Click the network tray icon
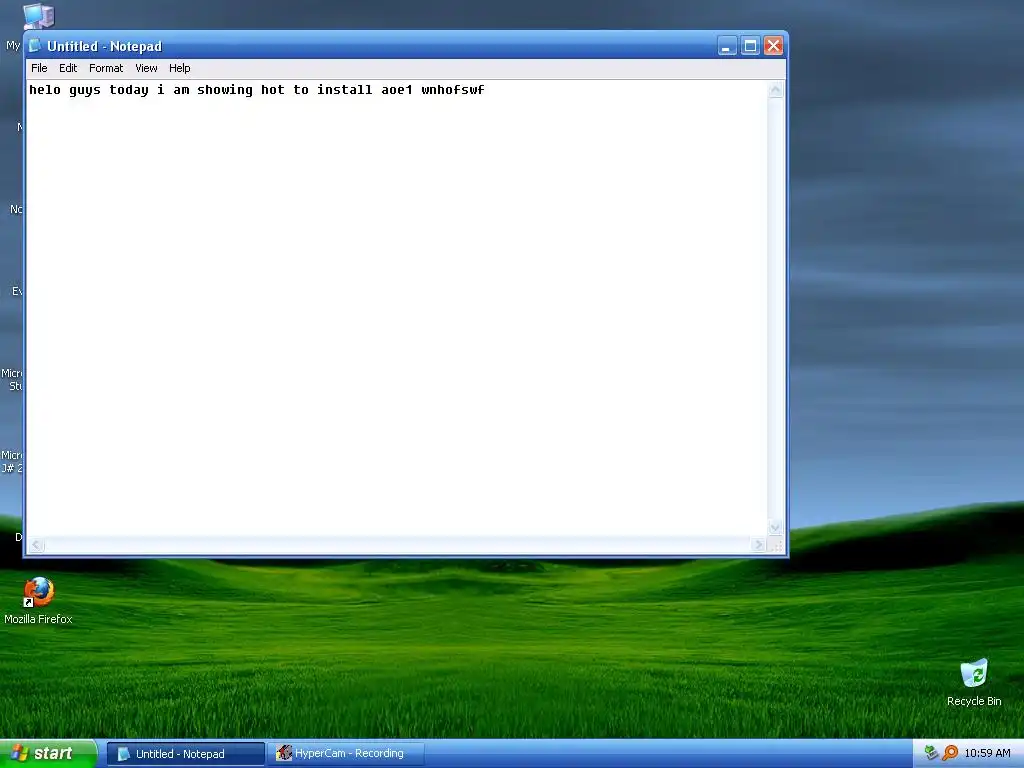1024x768 pixels. click(931, 753)
